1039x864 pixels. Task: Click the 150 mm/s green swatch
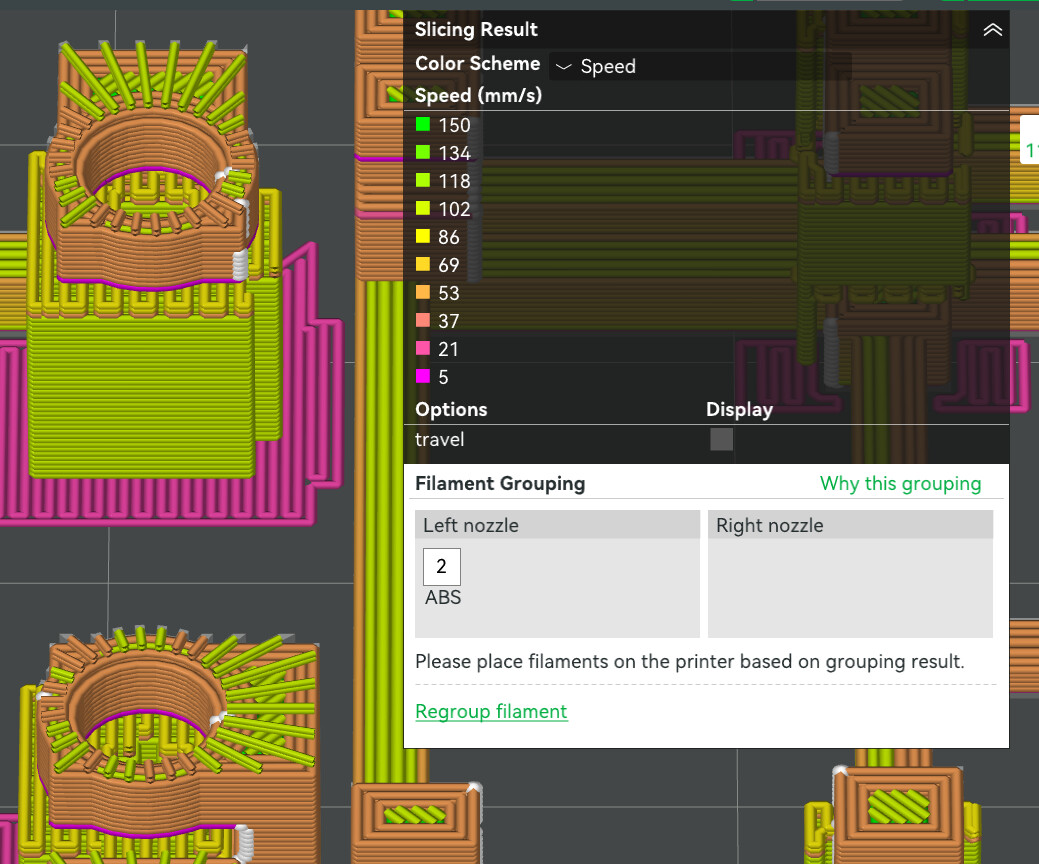pyautogui.click(x=423, y=125)
